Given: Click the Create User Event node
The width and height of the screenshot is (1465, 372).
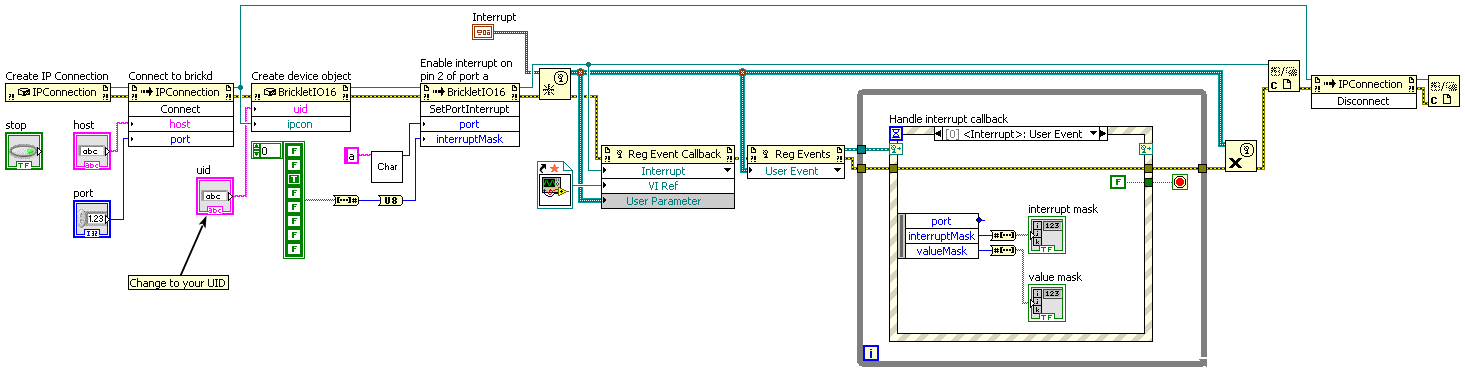Looking at the screenshot, I should point(554,84).
